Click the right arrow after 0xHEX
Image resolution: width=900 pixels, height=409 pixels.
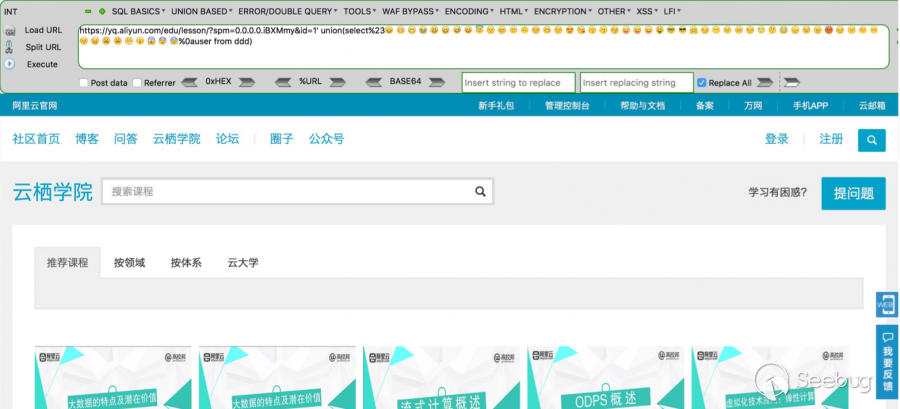pyautogui.click(x=247, y=83)
